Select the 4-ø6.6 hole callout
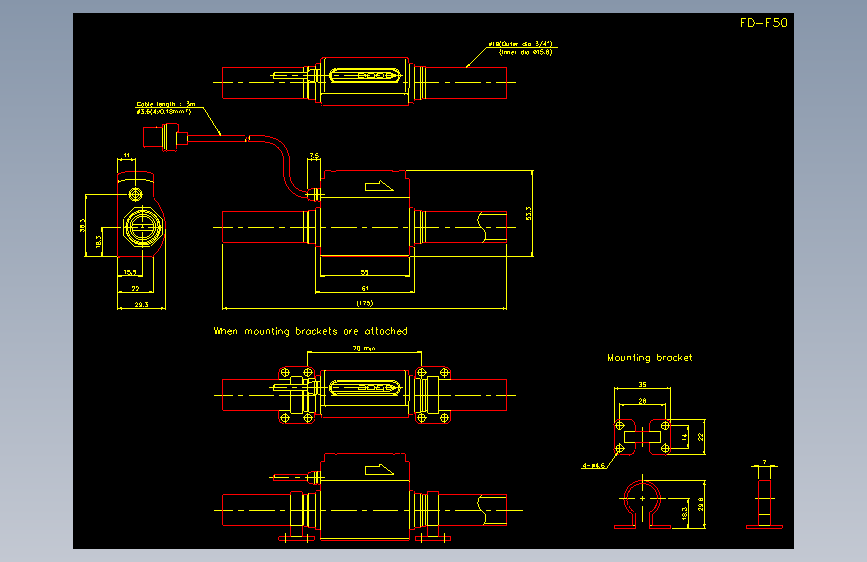867x562 pixels. click(593, 466)
